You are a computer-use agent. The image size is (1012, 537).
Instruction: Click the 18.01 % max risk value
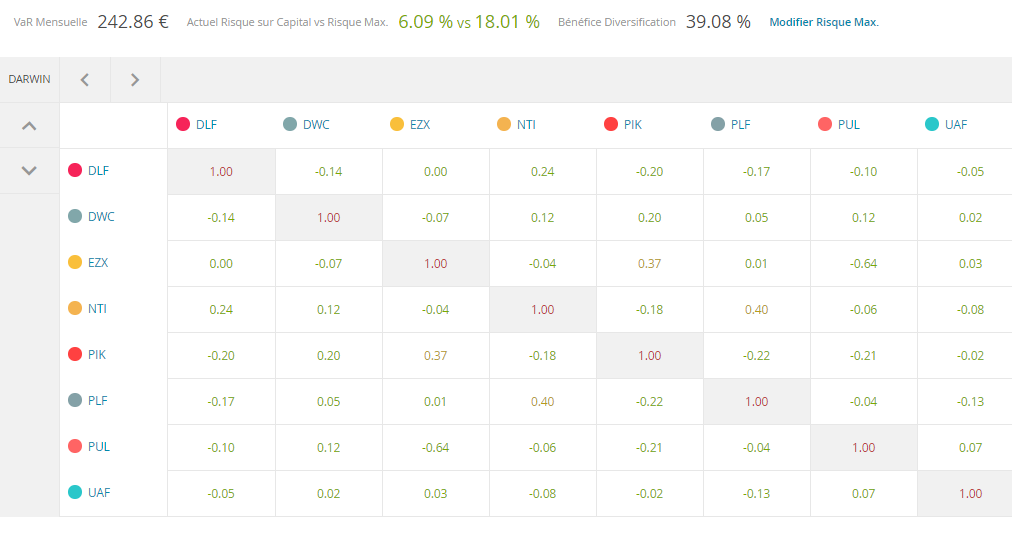508,22
